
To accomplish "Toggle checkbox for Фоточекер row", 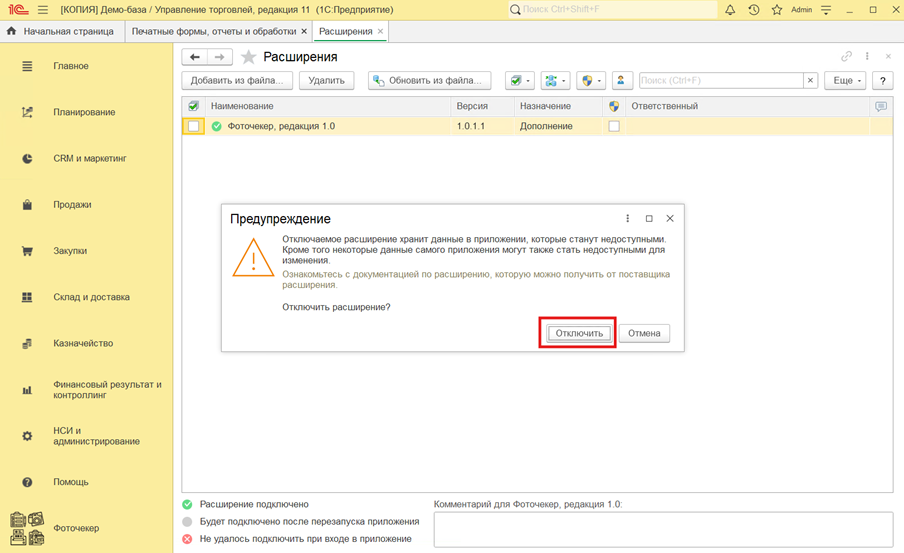I will [x=193, y=127].
